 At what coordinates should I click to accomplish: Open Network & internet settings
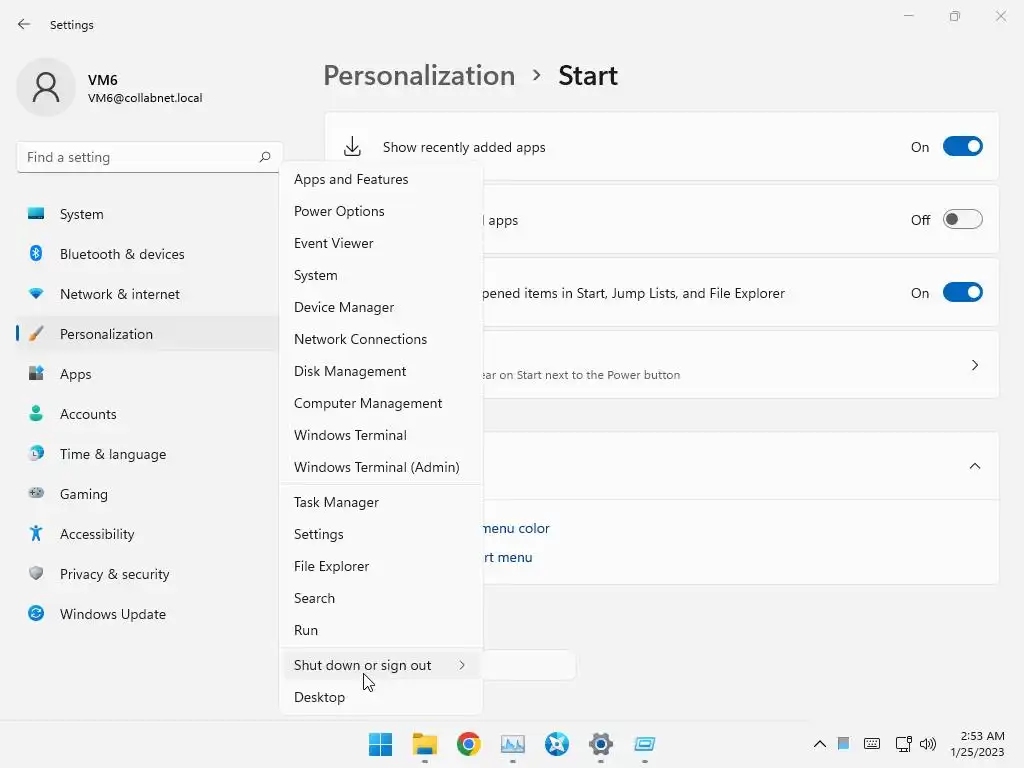[149, 294]
